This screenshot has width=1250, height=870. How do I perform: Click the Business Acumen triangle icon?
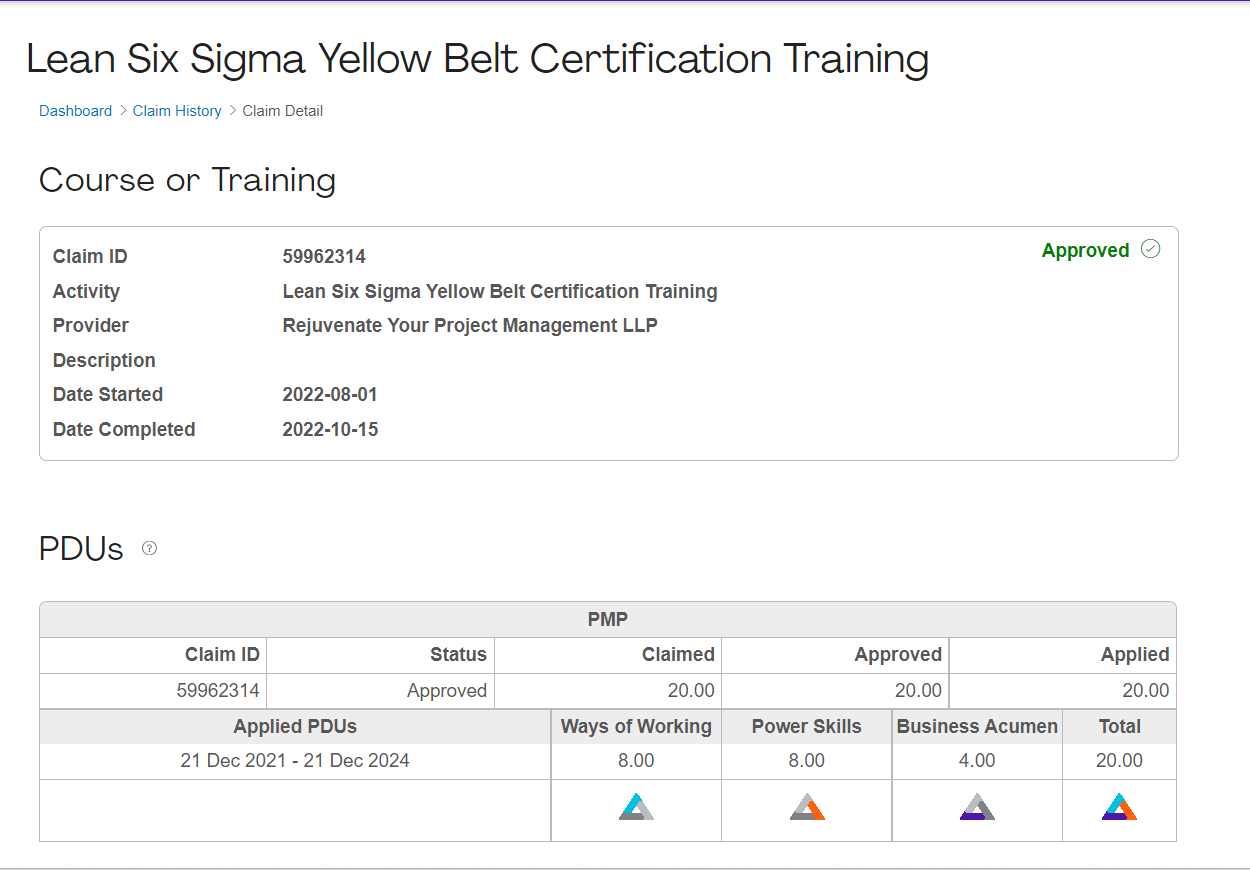pyautogui.click(x=977, y=807)
